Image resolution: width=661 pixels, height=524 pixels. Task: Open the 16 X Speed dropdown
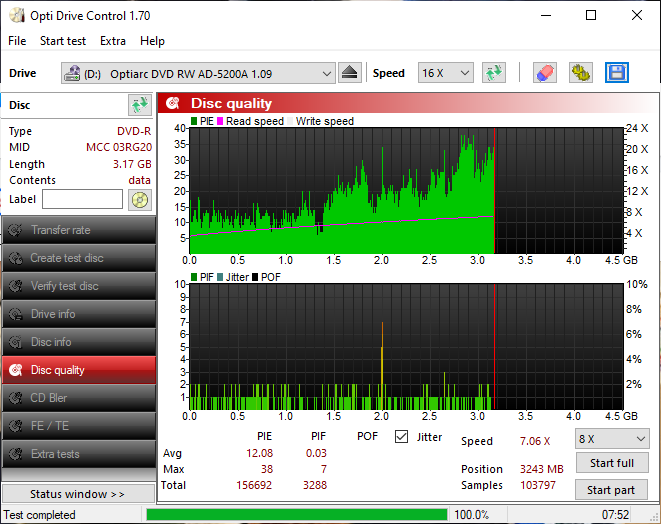pos(446,73)
